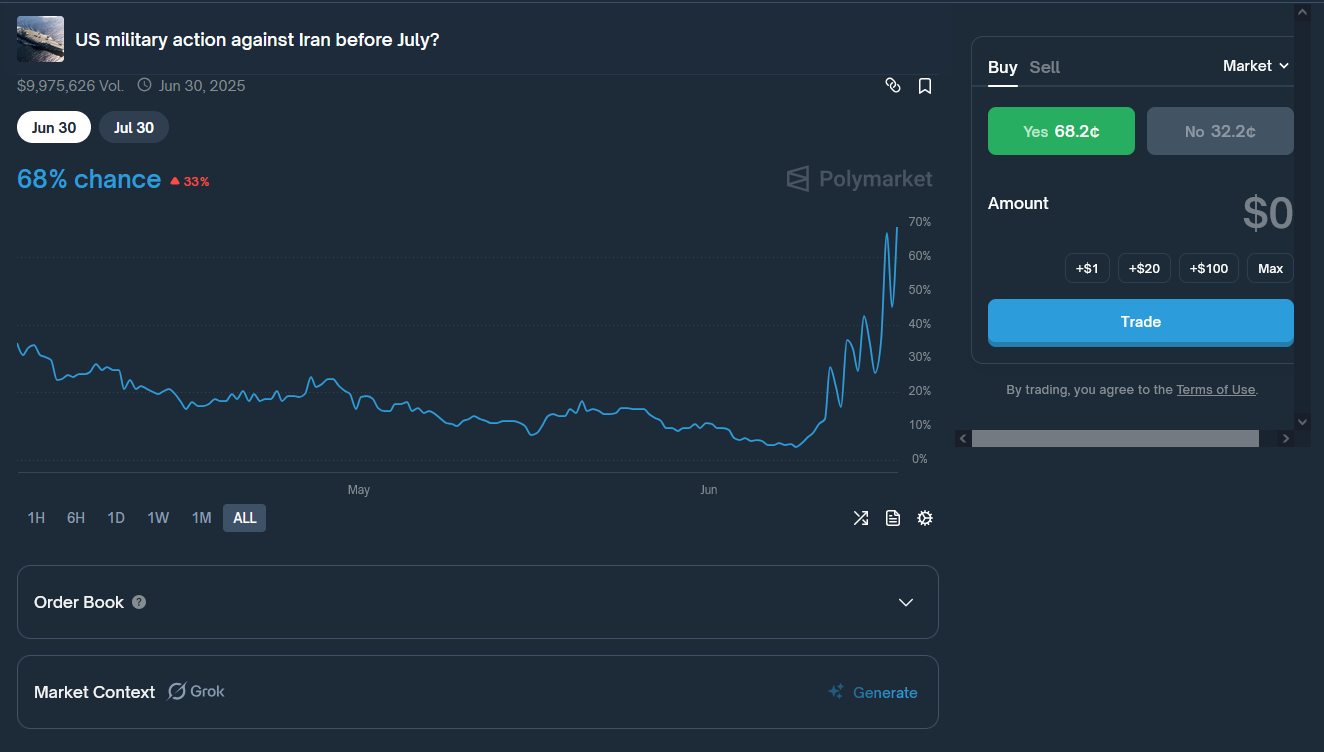The height and width of the screenshot is (752, 1324).
Task: Click the May label on chart axis
Action: (x=358, y=490)
